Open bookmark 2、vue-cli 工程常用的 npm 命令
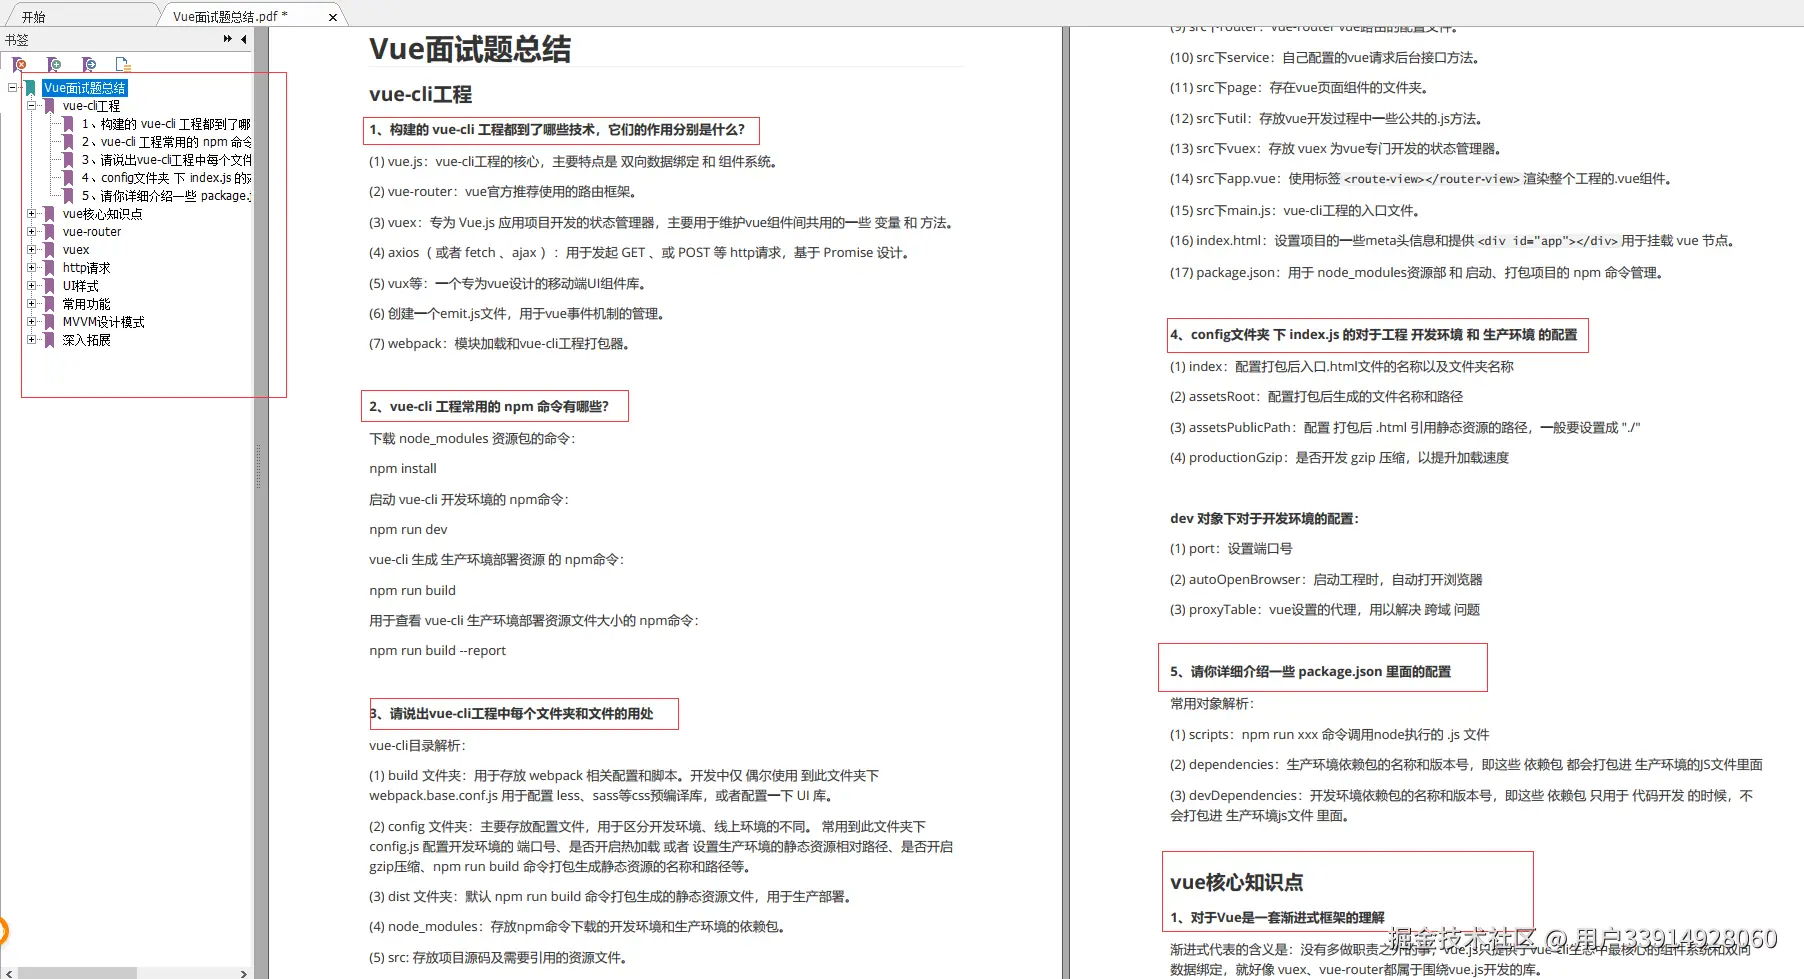This screenshot has width=1804, height=979. pyautogui.click(x=166, y=142)
